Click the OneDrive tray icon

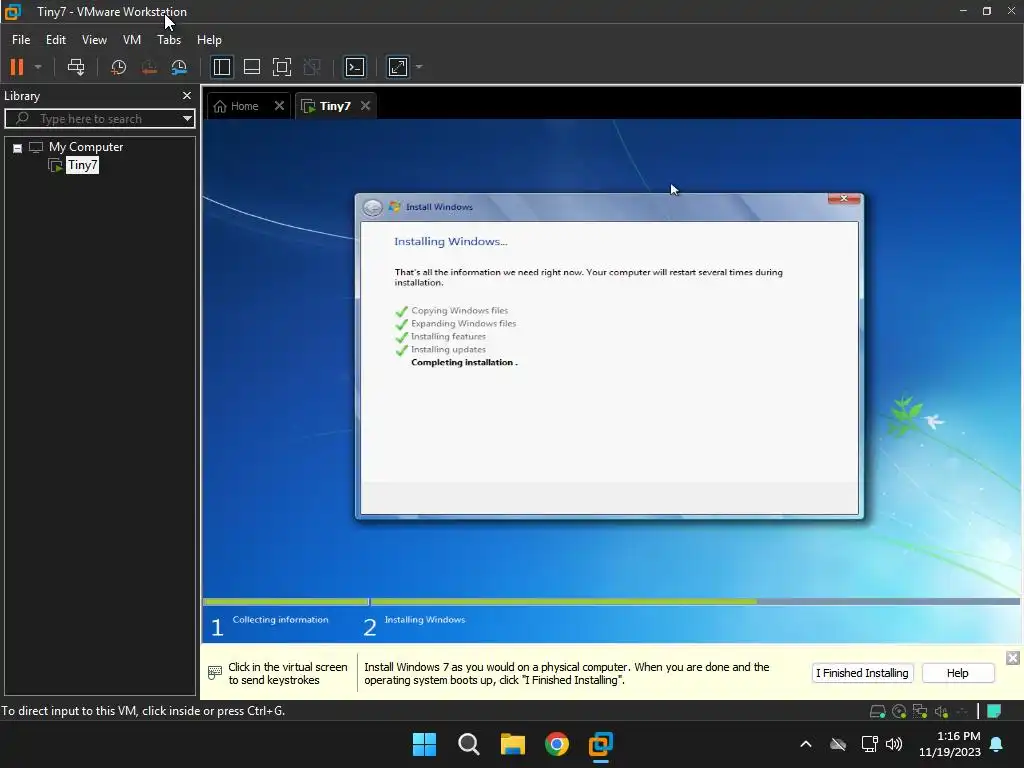pyautogui.click(x=838, y=744)
